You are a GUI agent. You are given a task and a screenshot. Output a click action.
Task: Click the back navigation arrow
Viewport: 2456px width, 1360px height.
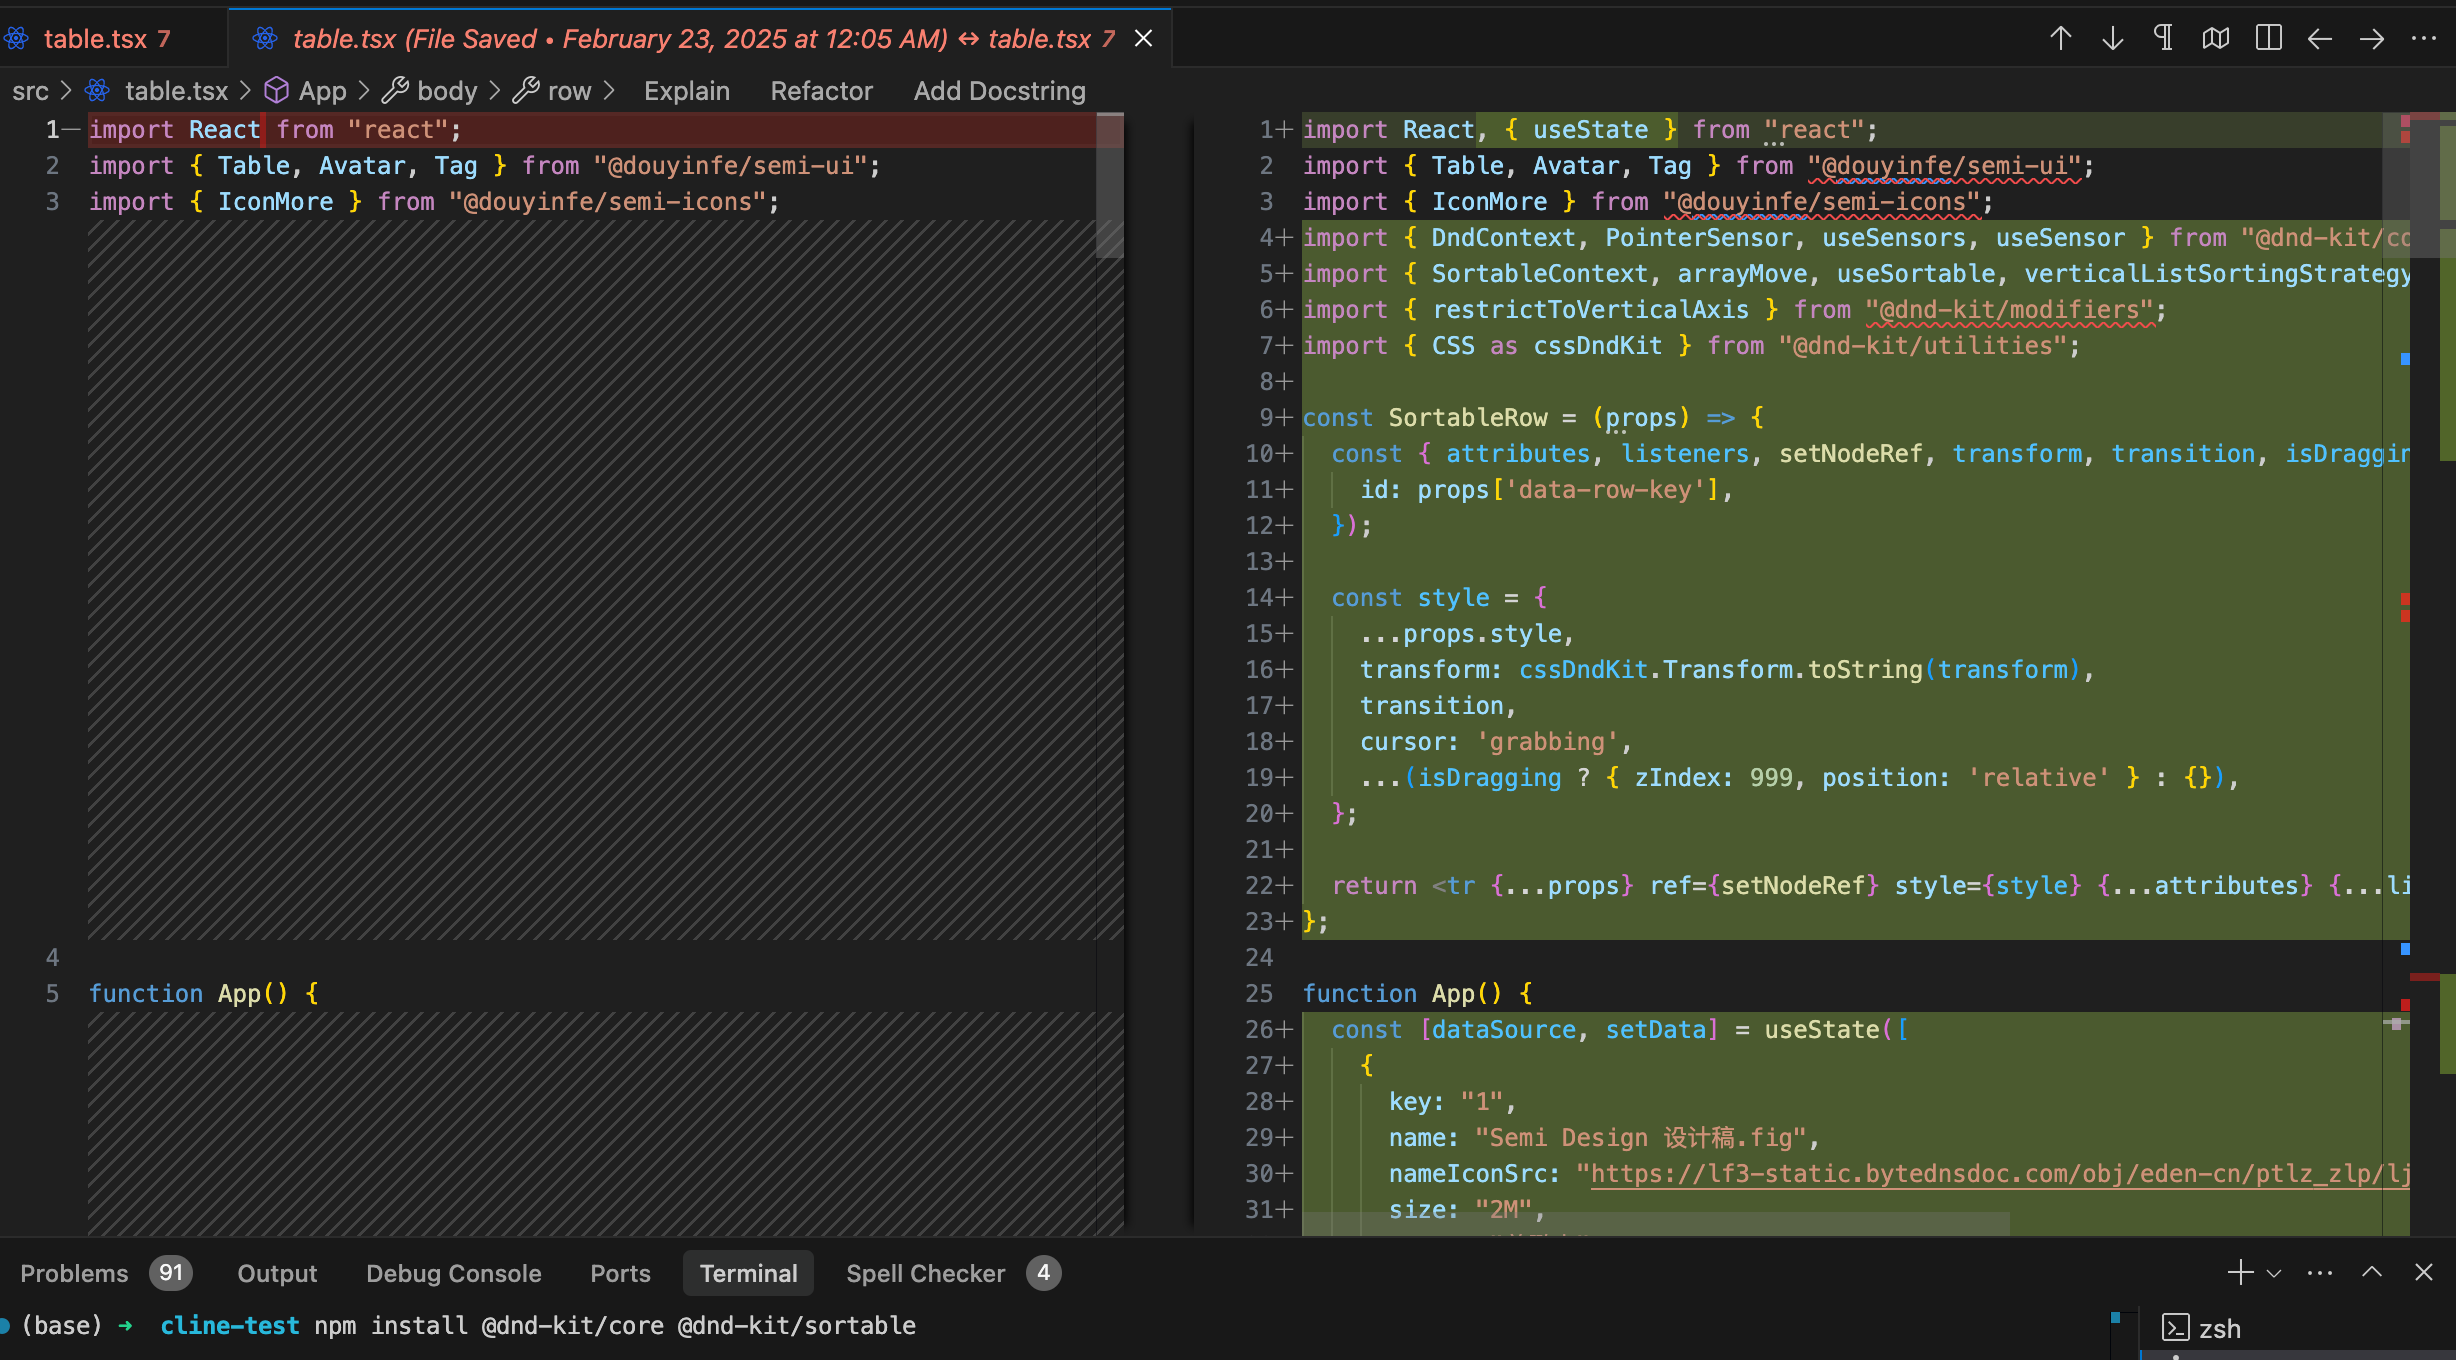(x=2320, y=38)
